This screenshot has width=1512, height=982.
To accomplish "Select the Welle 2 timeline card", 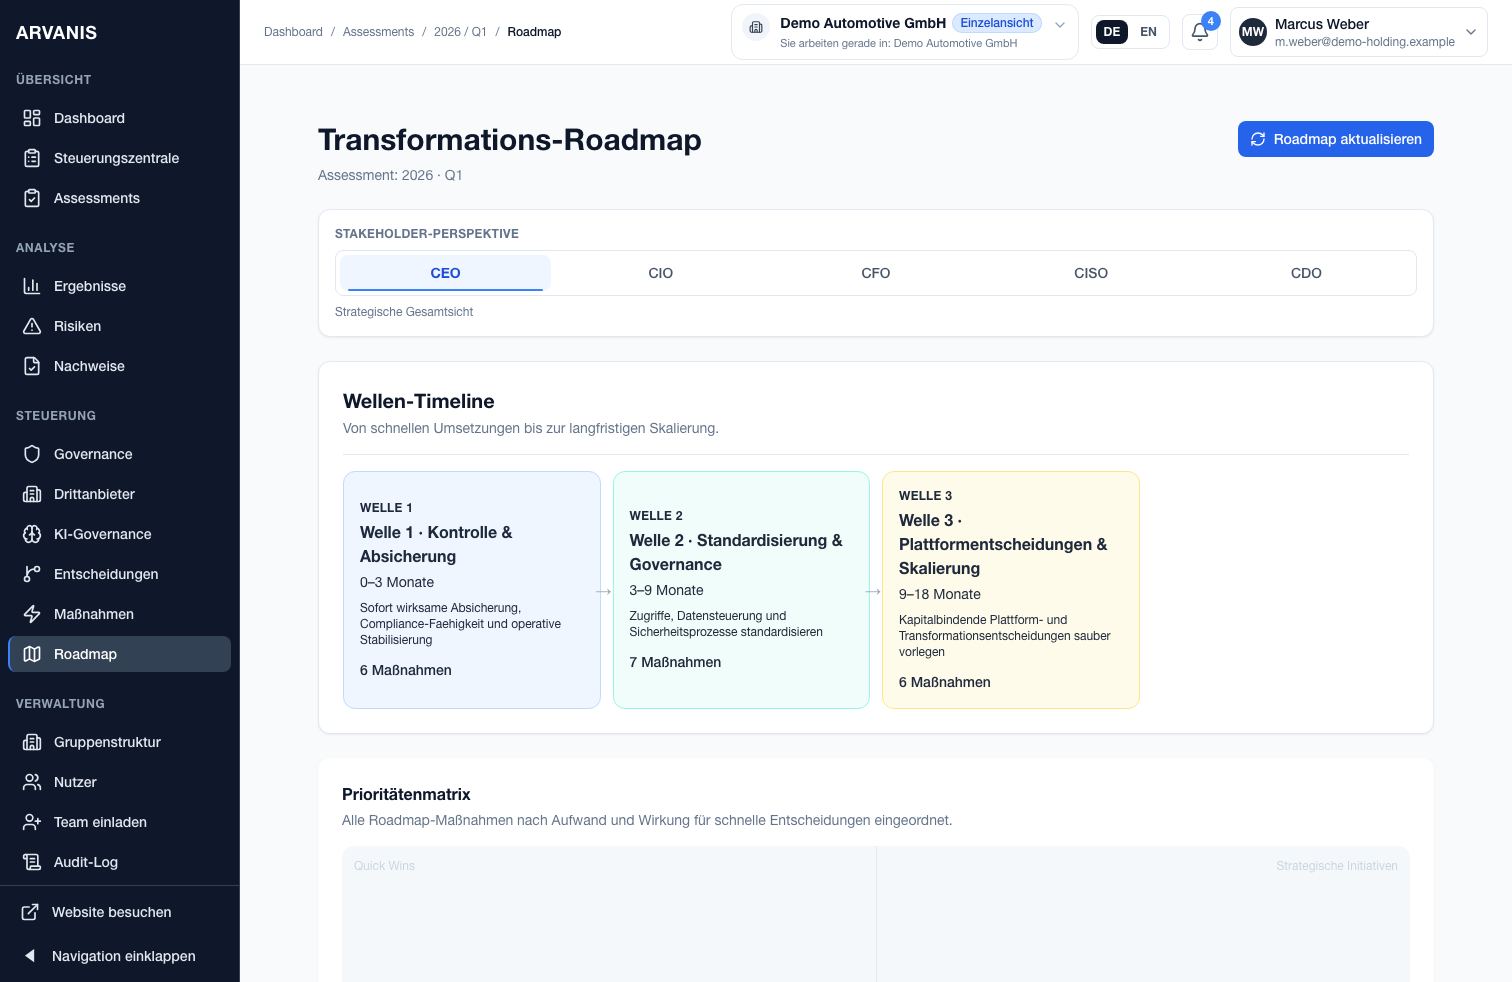I will pyautogui.click(x=741, y=590).
